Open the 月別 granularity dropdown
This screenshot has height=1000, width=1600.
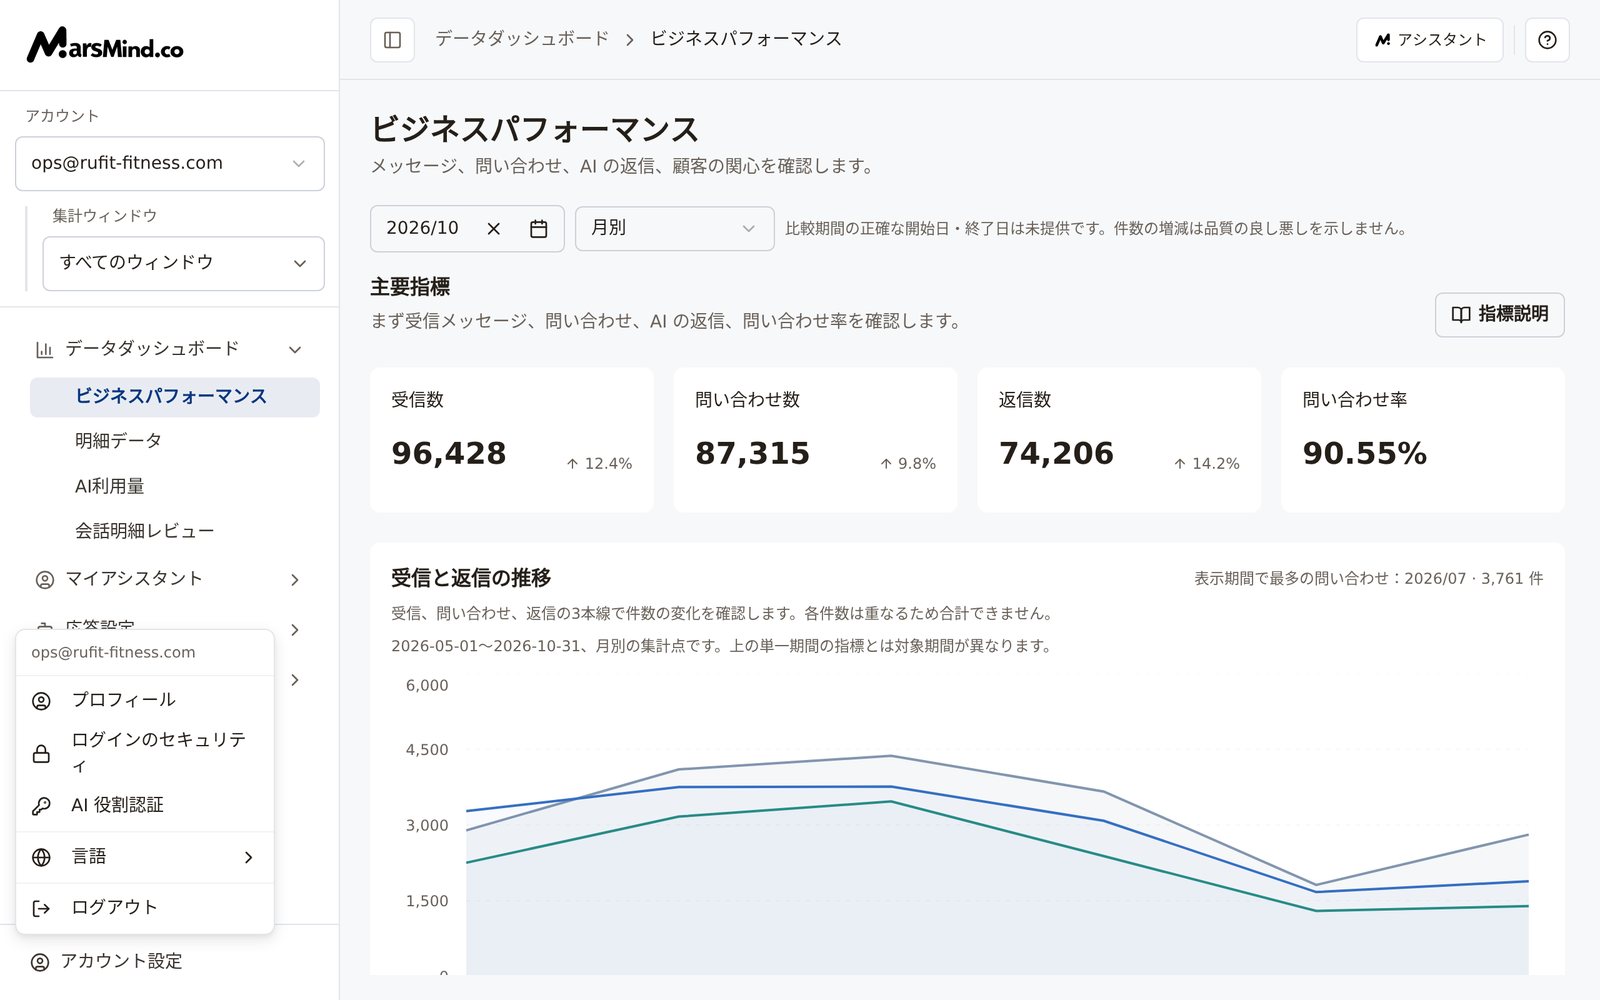click(674, 228)
